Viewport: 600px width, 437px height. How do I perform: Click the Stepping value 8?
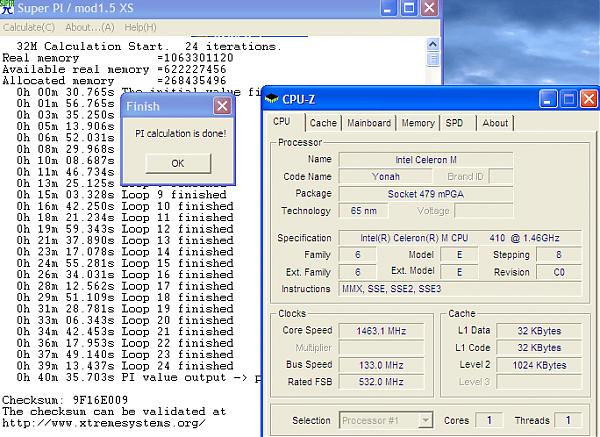[559, 255]
